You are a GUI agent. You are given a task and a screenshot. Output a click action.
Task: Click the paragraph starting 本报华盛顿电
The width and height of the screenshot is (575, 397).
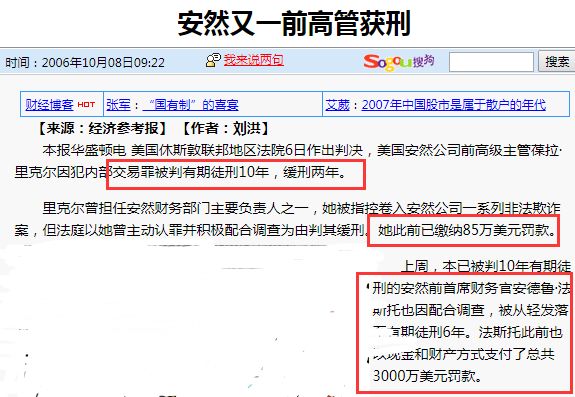coord(288,161)
